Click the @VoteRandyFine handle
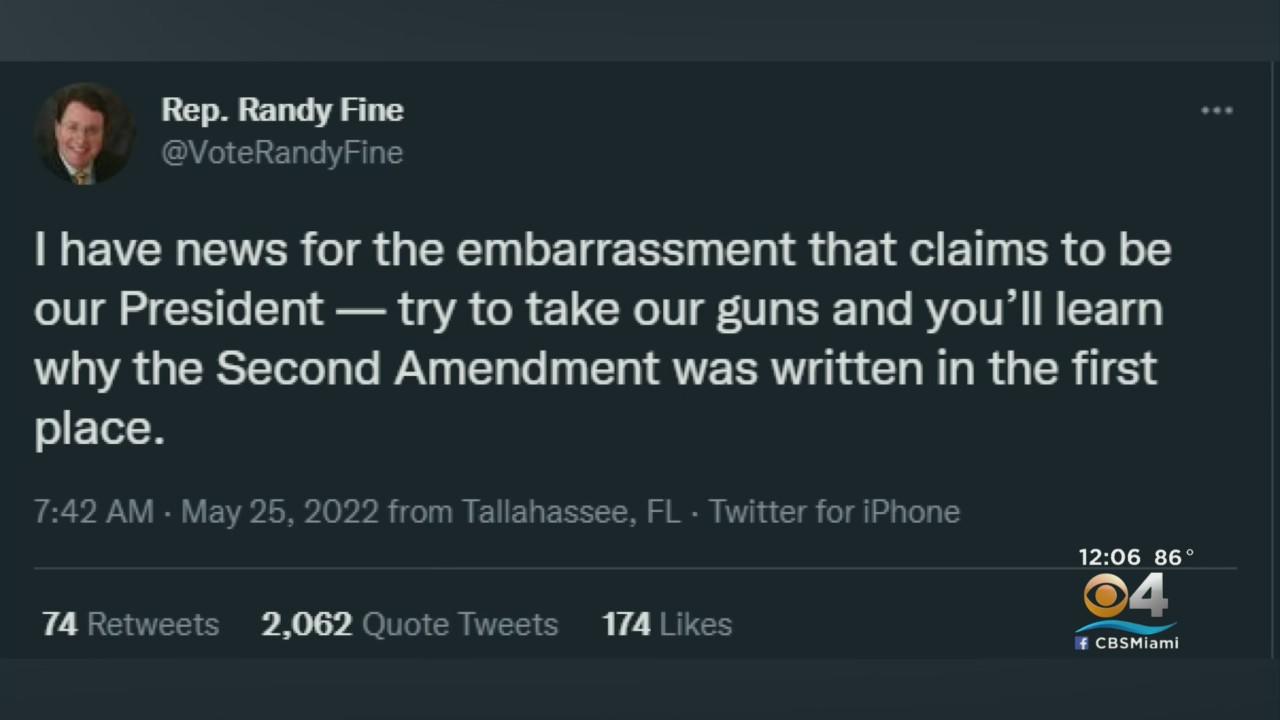Image resolution: width=1280 pixels, height=720 pixels. [x=282, y=153]
